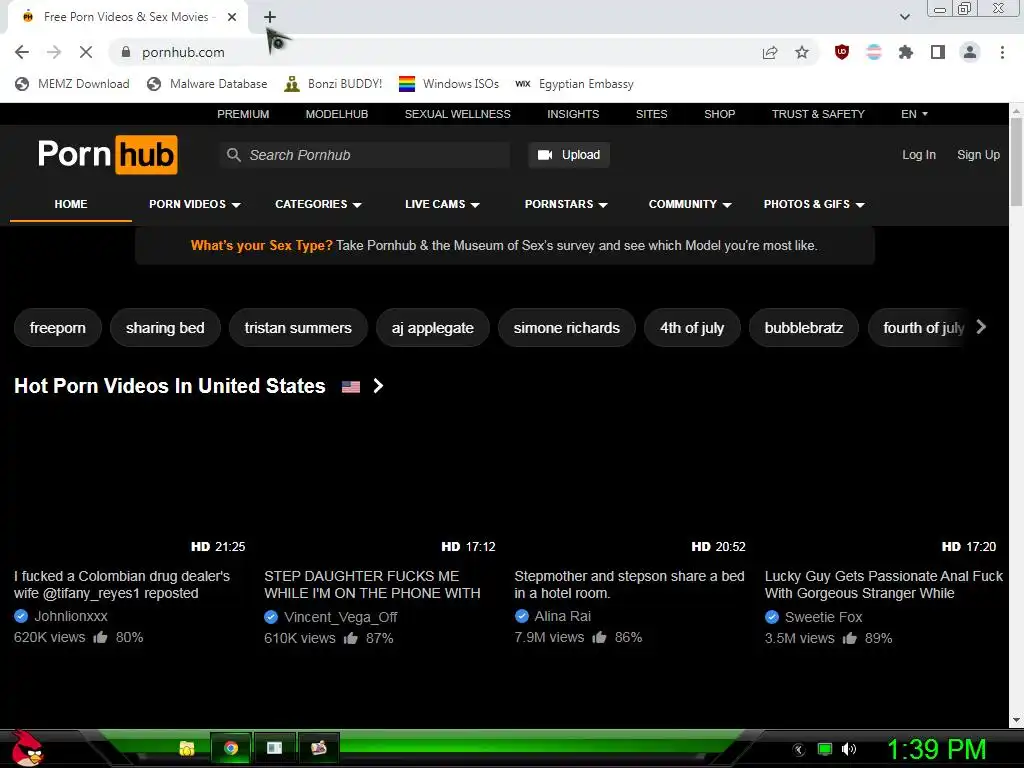Select the HOME navigation tab
1024x768 pixels.
tap(71, 204)
